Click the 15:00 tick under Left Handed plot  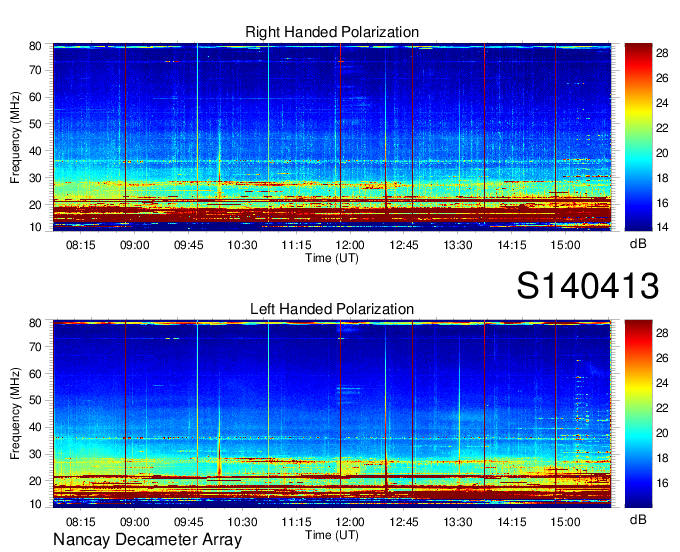point(566,522)
